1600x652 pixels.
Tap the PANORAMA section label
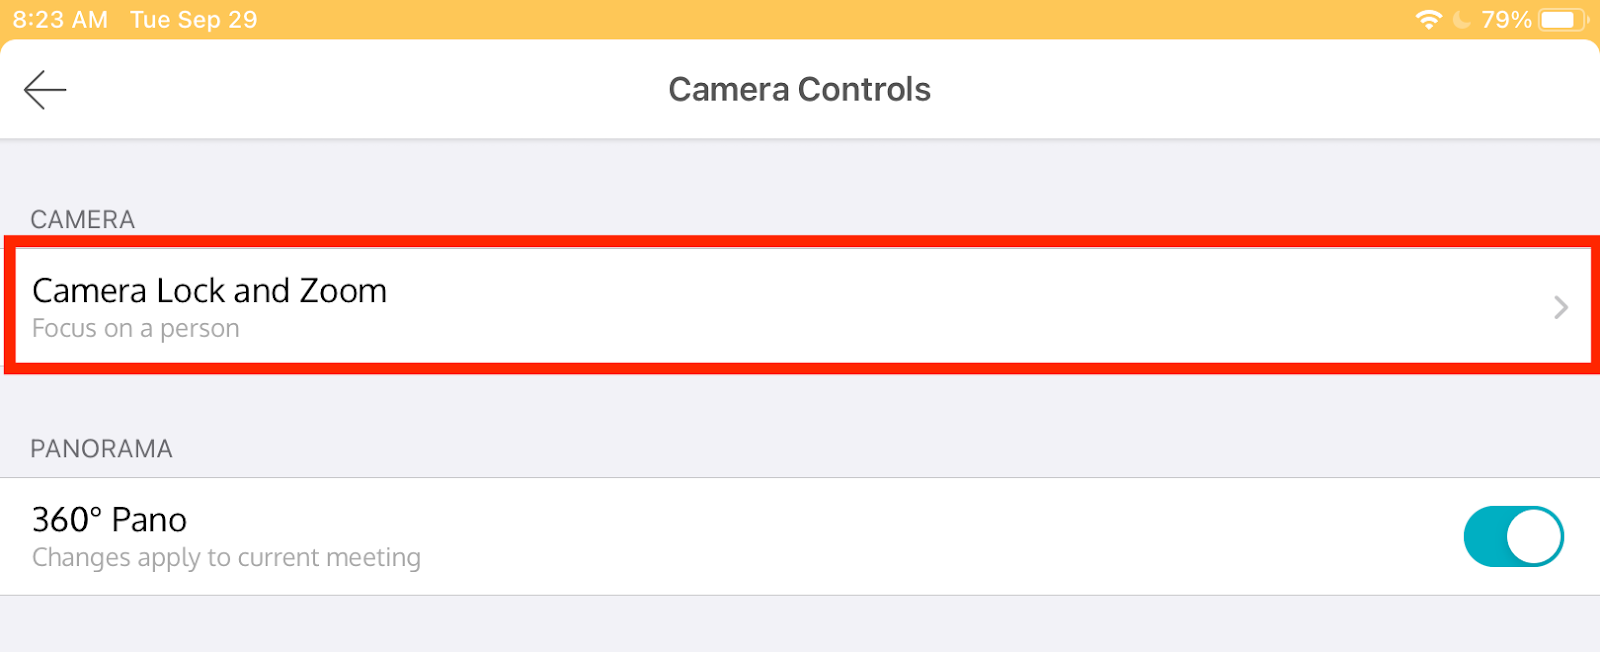tap(102, 448)
